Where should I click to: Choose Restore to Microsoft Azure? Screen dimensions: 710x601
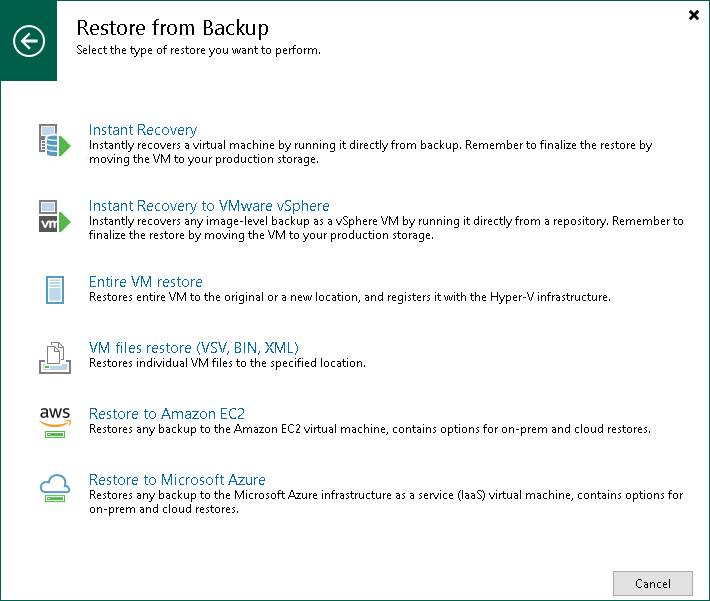[177, 480]
